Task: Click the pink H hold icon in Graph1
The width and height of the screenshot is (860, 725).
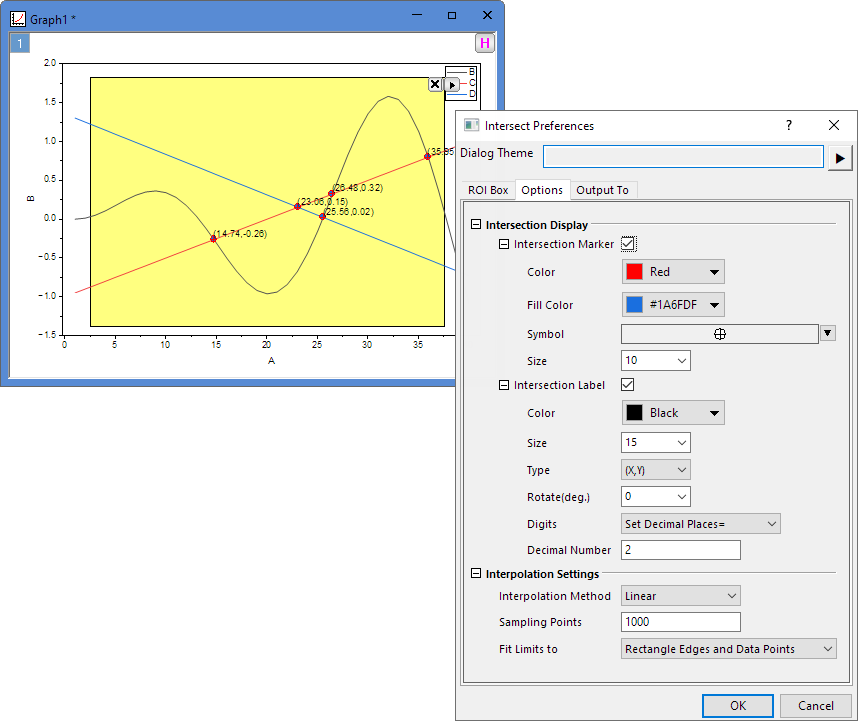Action: click(x=485, y=43)
